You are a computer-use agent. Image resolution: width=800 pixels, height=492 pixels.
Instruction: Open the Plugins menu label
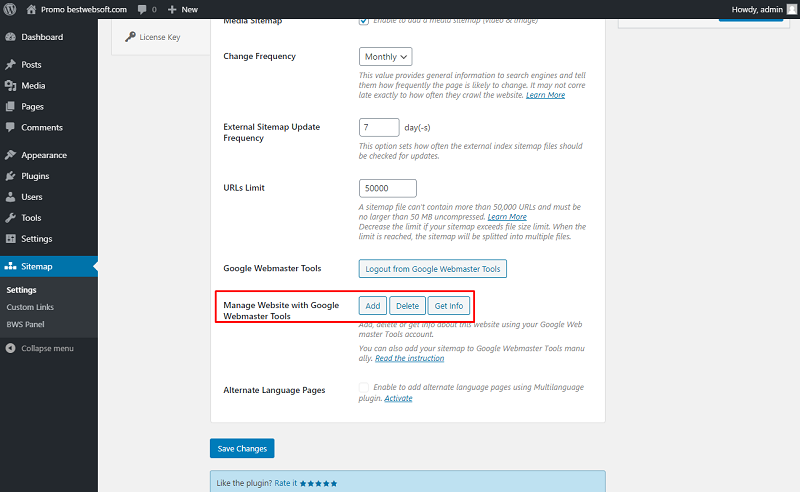click(x=35, y=176)
